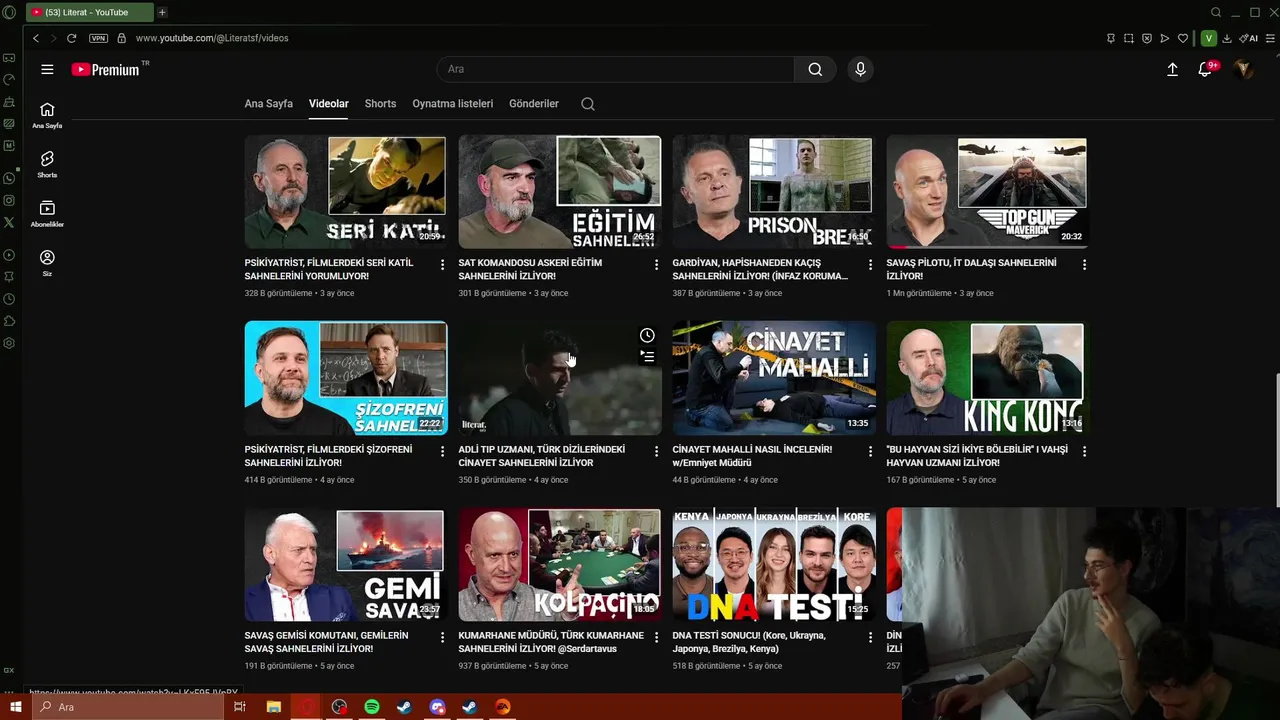Open options for SAVAŞ GEMİSİ KOMUTANI video

[x=442, y=637]
